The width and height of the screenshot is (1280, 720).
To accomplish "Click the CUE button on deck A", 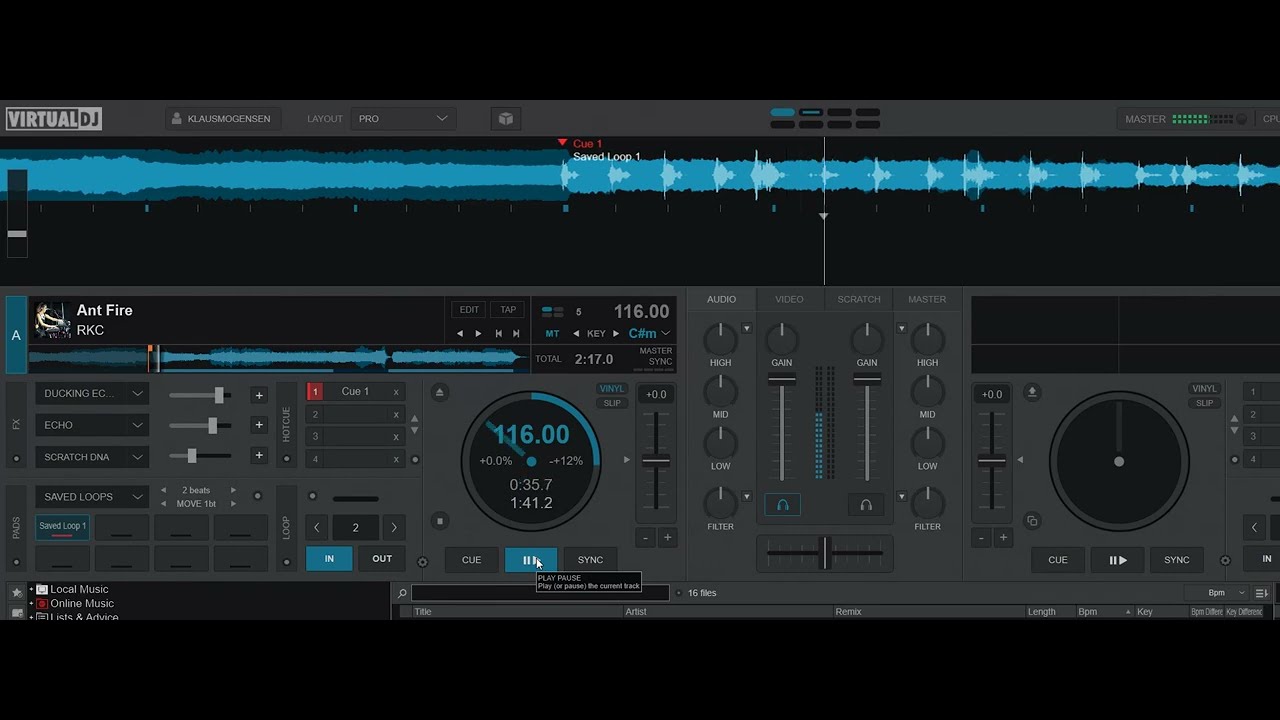I will 471,560.
